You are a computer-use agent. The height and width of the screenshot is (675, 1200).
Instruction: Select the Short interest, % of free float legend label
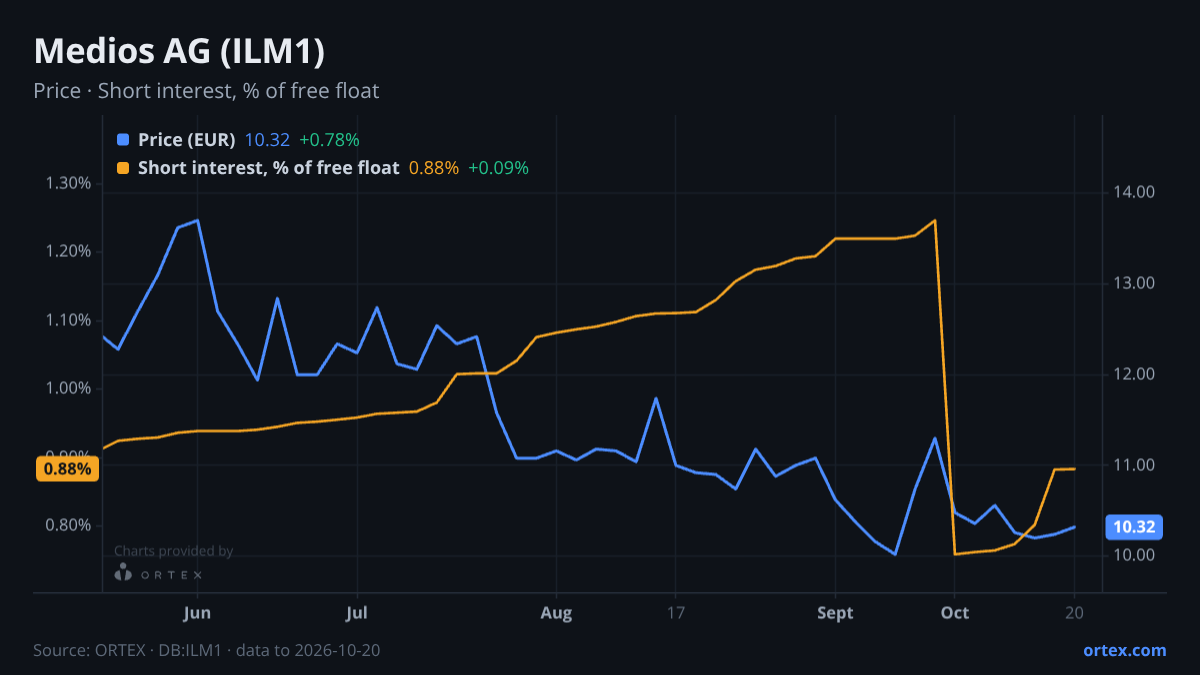[269, 168]
